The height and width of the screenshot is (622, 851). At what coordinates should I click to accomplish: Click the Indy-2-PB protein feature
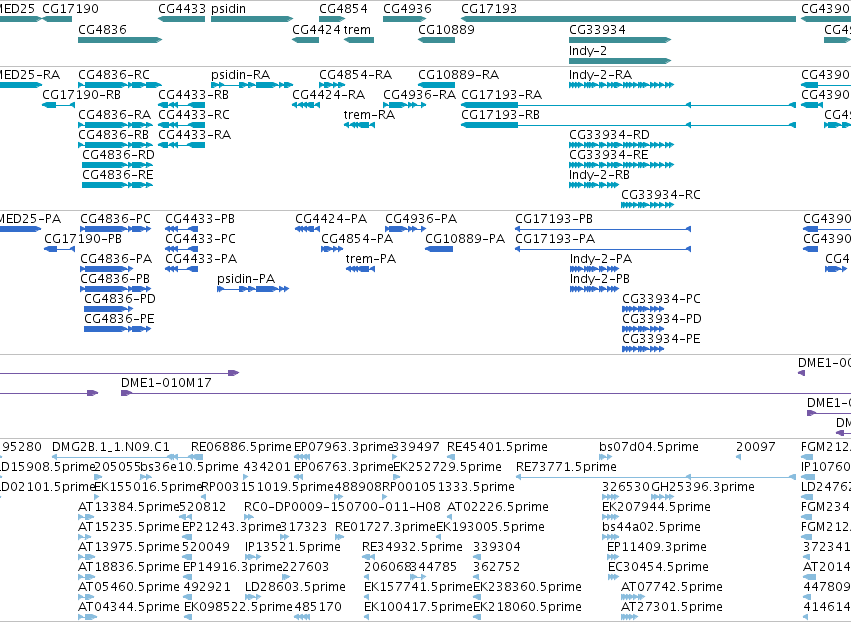click(x=594, y=289)
